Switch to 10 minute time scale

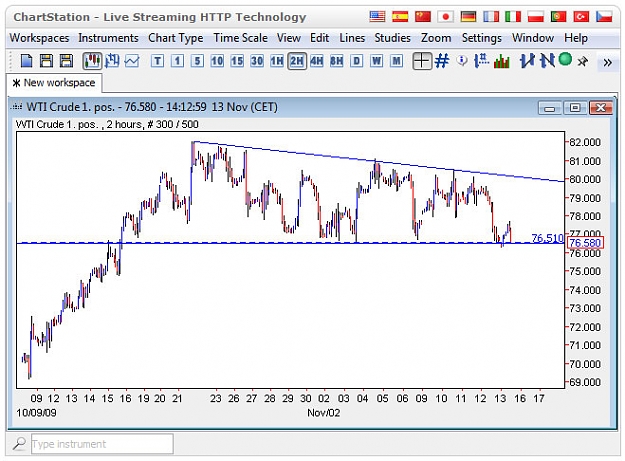pos(217,61)
